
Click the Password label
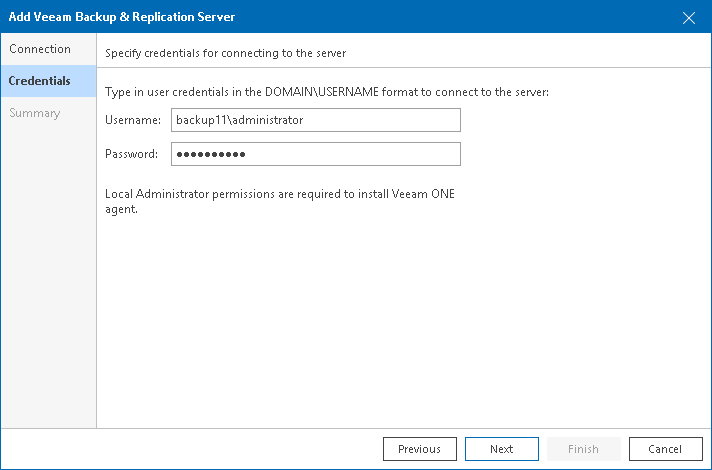(131, 154)
